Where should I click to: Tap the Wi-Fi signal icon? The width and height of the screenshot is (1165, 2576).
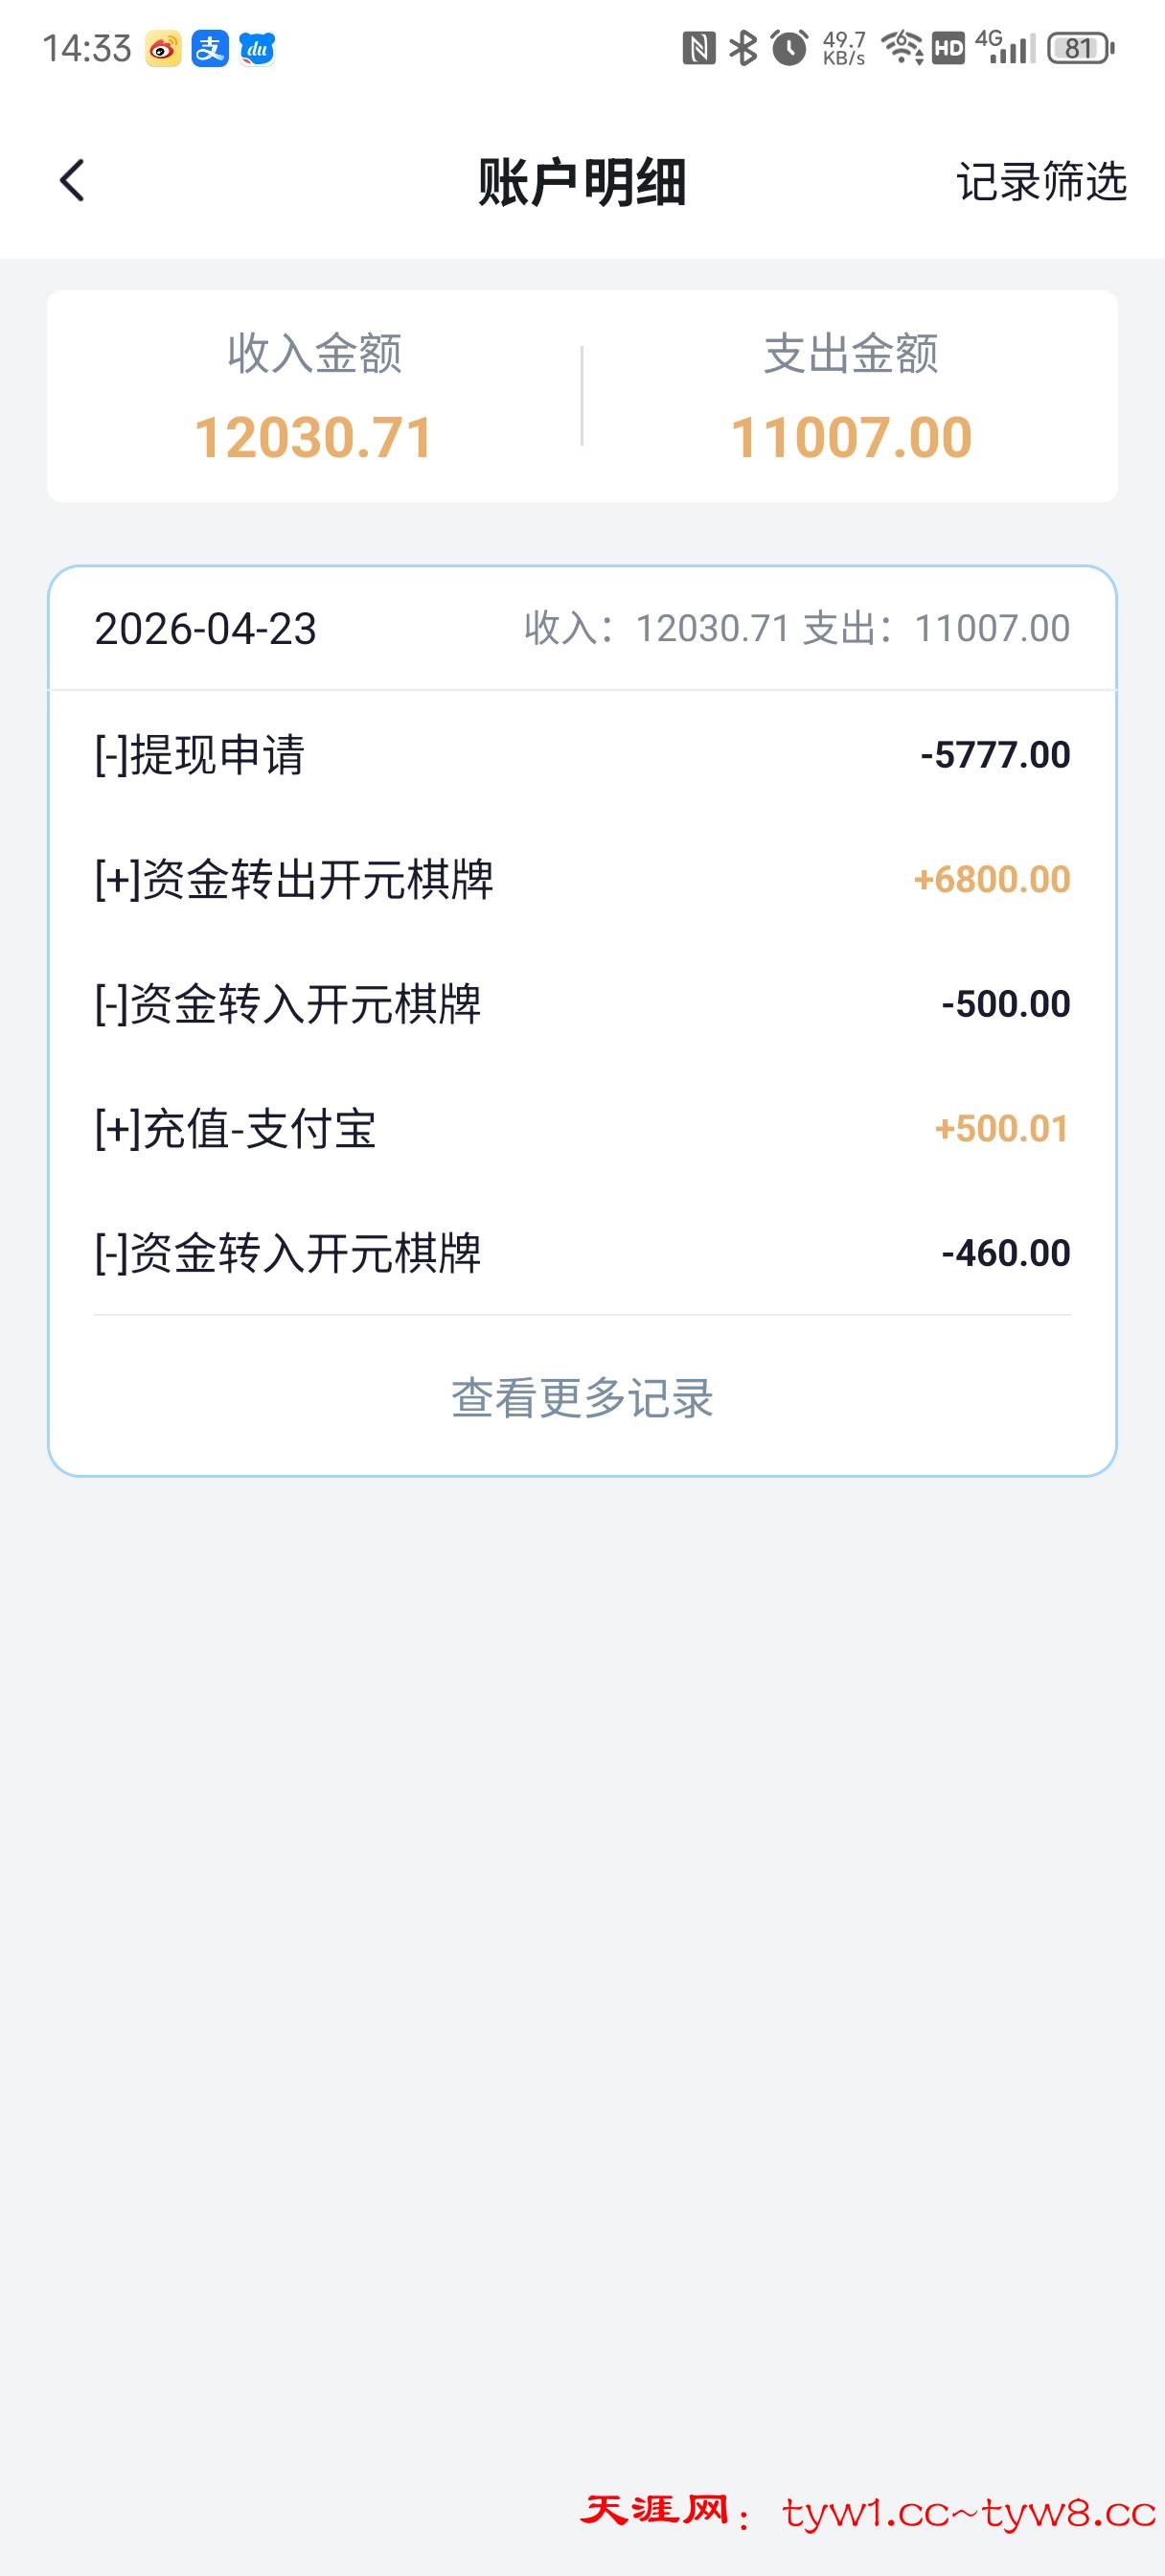(x=902, y=48)
